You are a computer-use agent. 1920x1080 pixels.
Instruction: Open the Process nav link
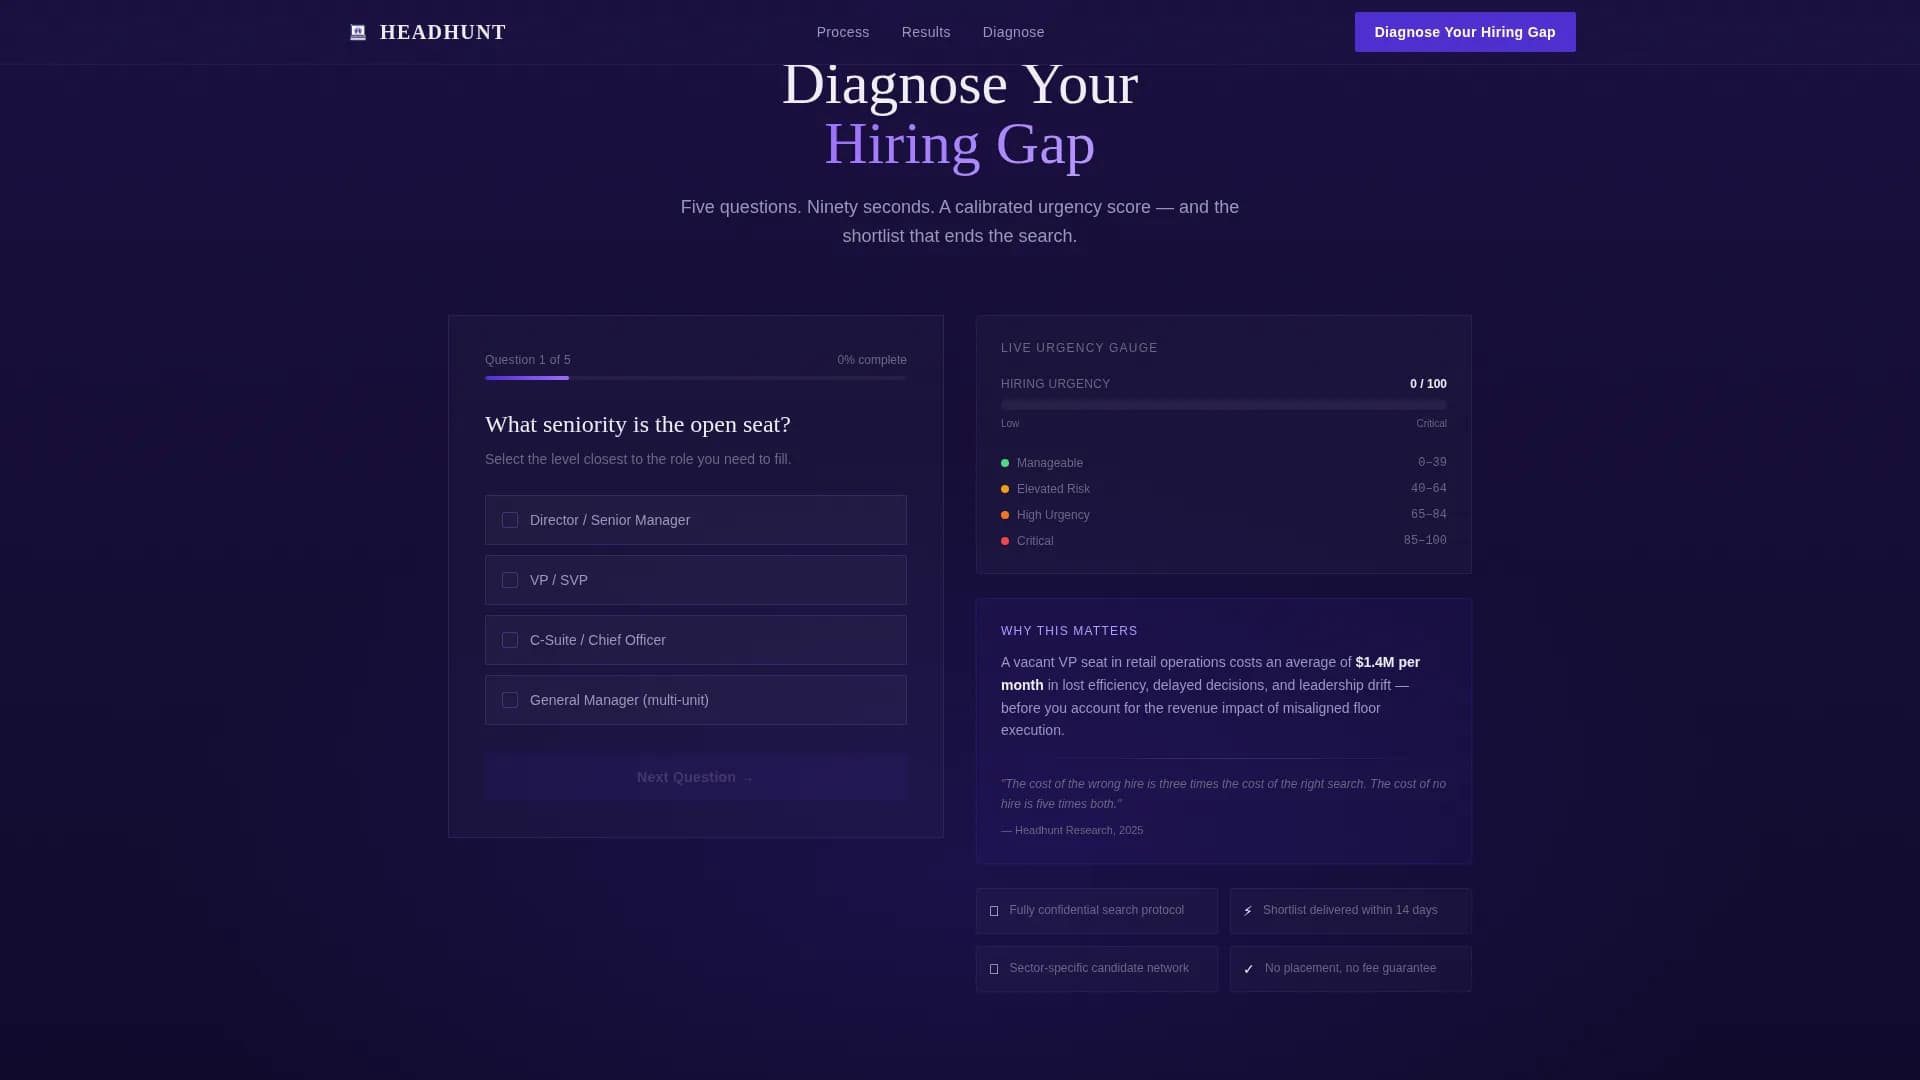pyautogui.click(x=843, y=32)
